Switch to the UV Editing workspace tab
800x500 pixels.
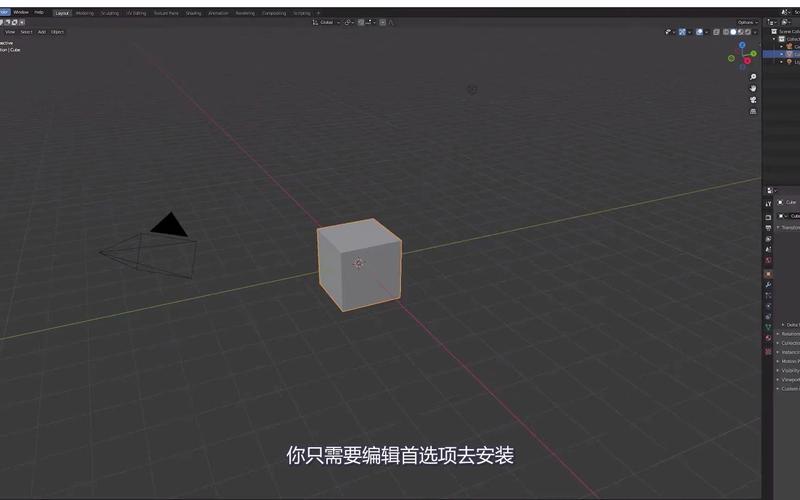(136, 13)
